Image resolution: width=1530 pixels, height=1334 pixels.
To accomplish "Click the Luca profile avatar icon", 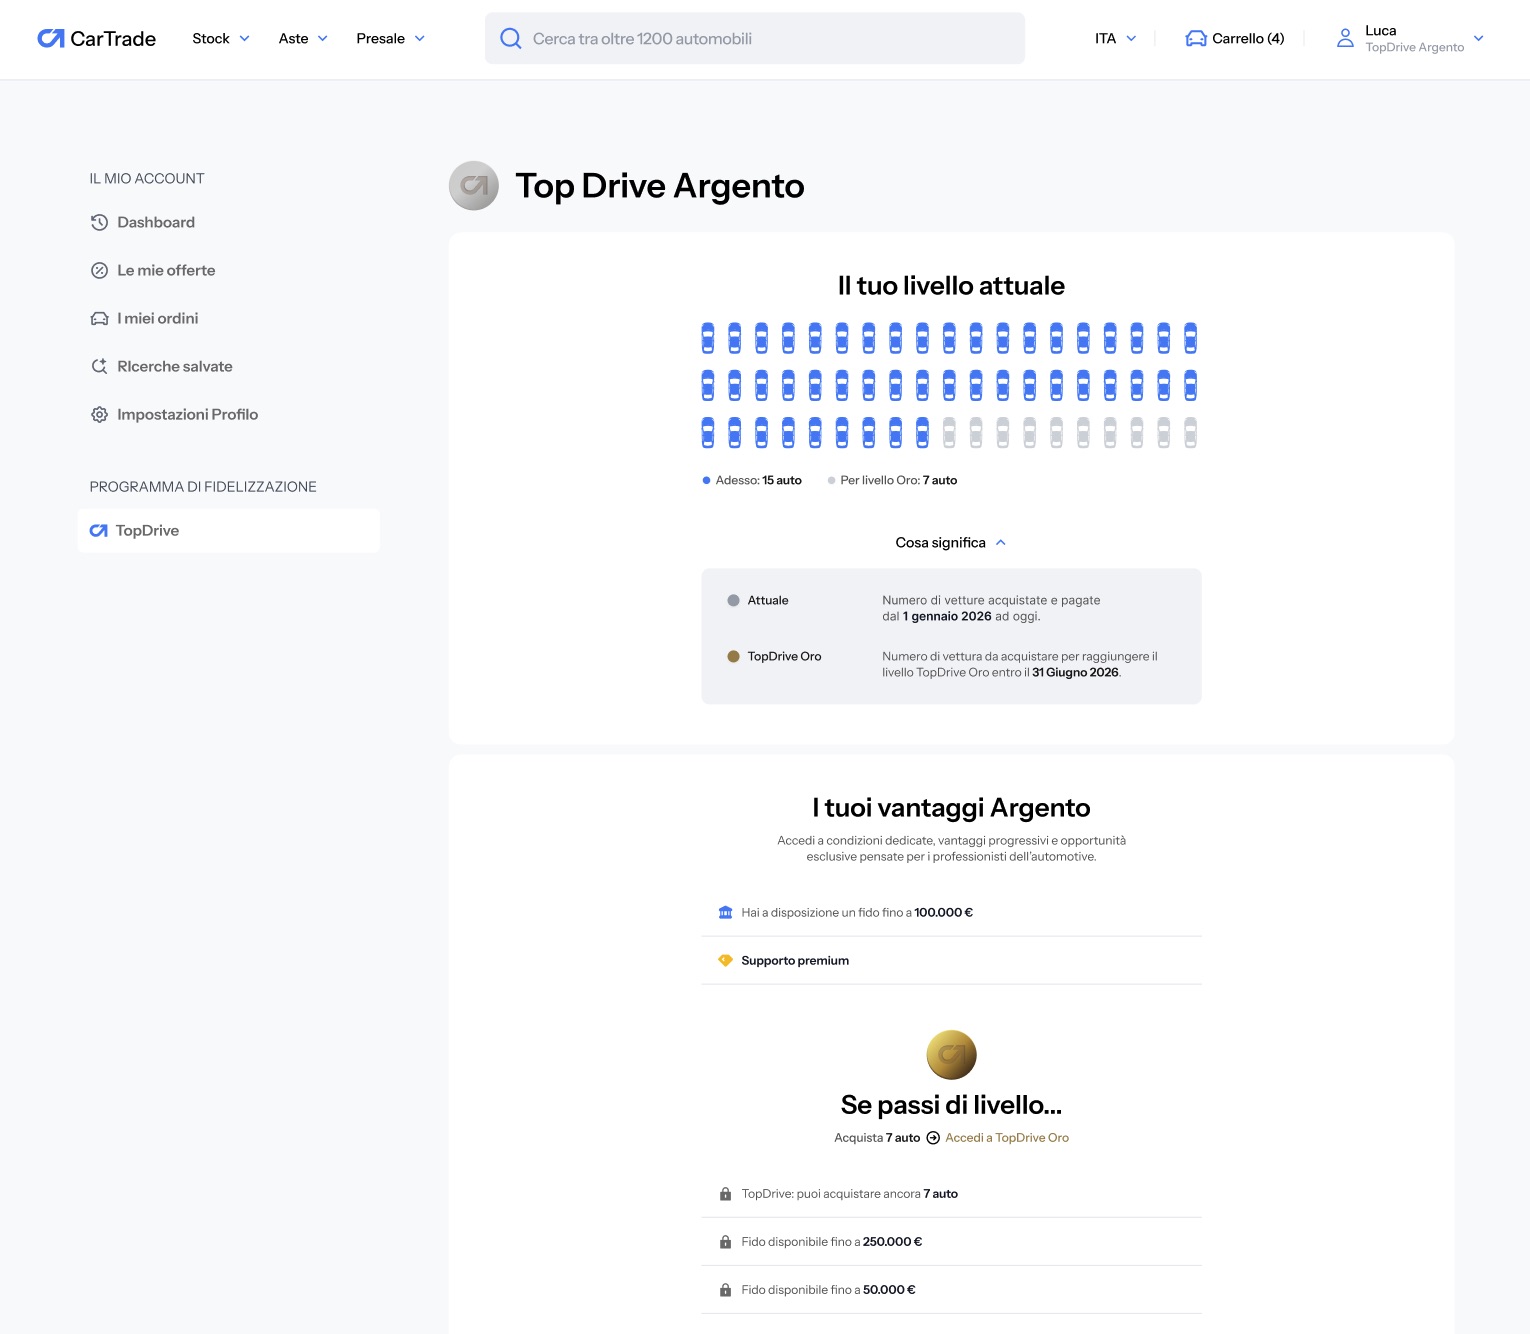I will point(1344,38).
